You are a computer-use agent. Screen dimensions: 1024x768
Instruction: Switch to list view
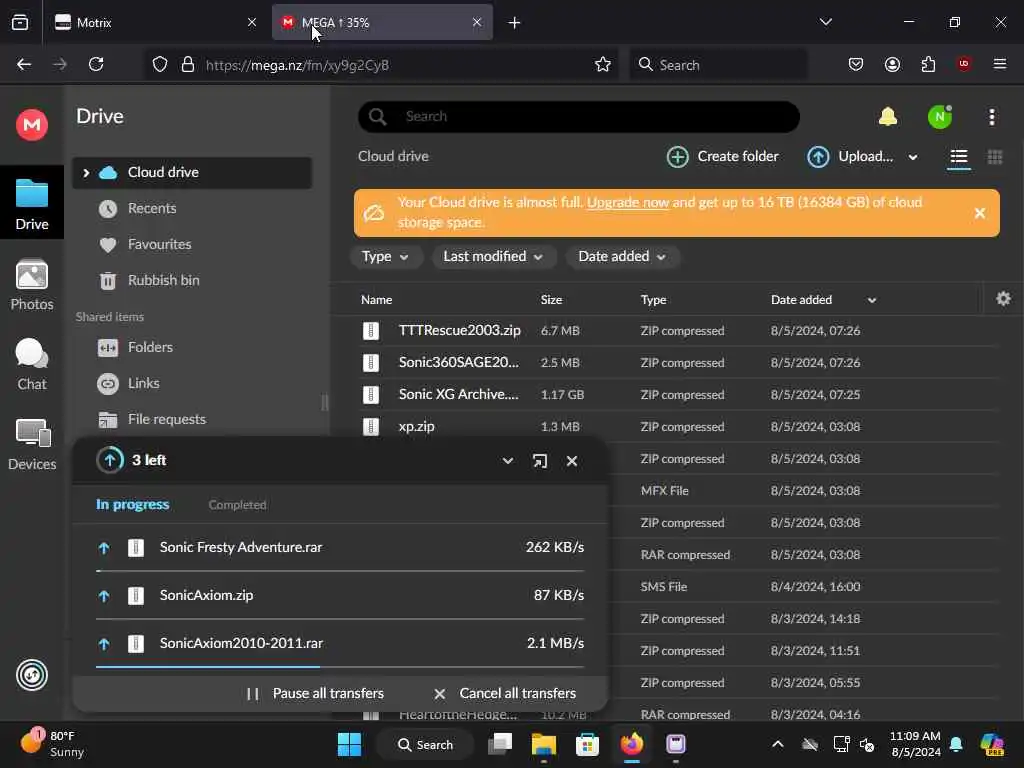[x=959, y=157]
